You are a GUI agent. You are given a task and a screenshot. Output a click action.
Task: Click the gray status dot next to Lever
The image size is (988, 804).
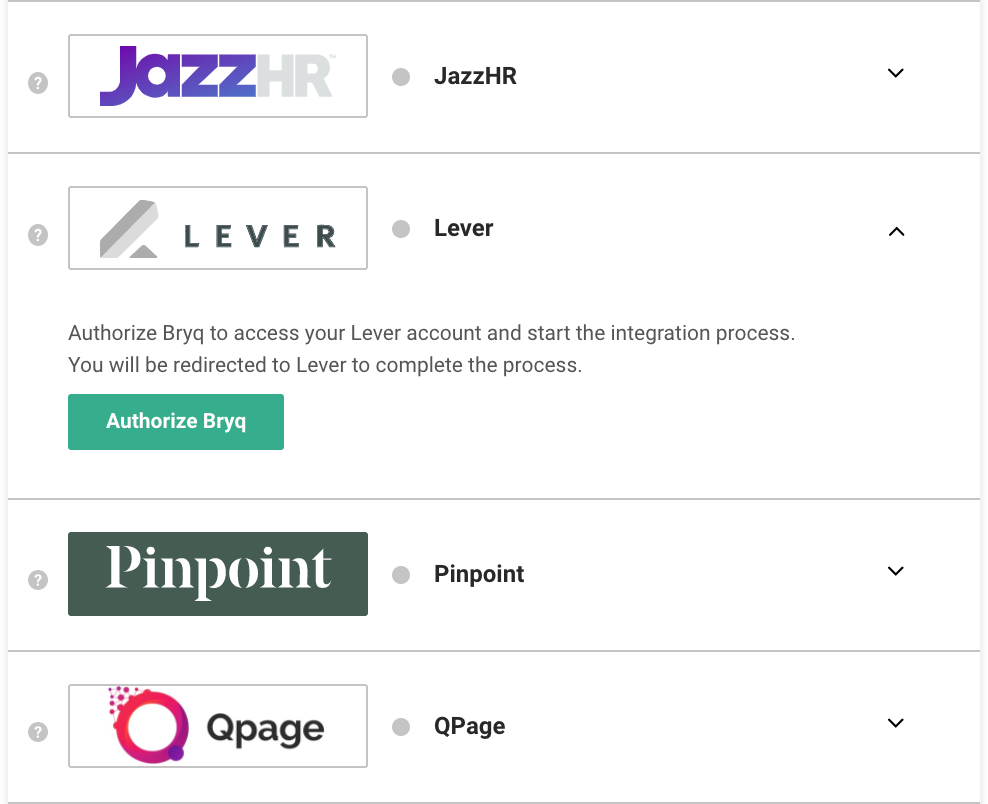pos(401,229)
